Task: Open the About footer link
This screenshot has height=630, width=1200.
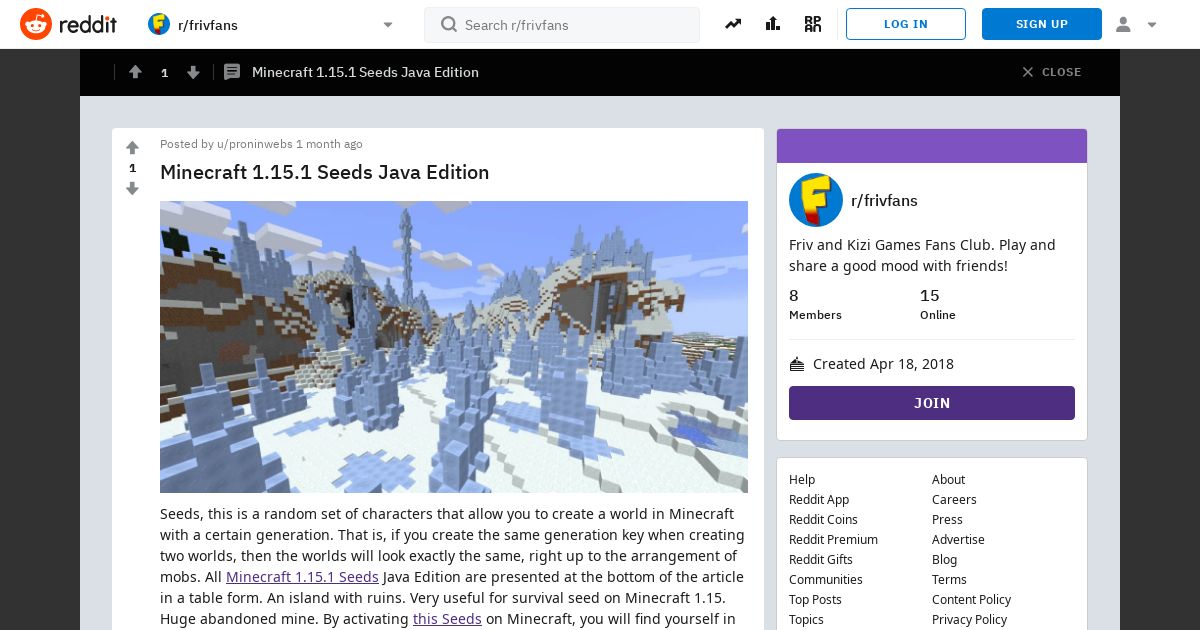Action: pyautogui.click(x=948, y=479)
